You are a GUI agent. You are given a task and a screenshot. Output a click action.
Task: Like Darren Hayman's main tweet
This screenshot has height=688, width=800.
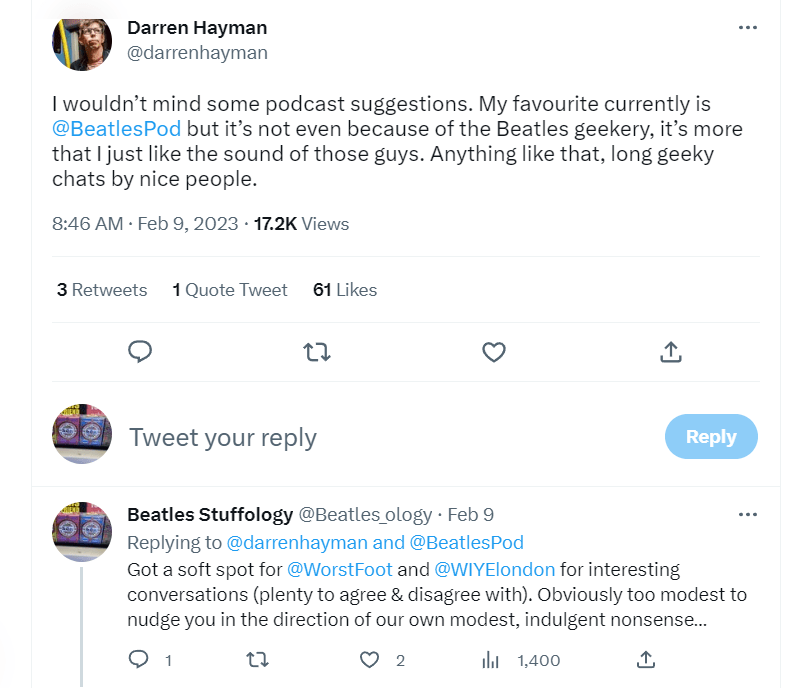494,351
